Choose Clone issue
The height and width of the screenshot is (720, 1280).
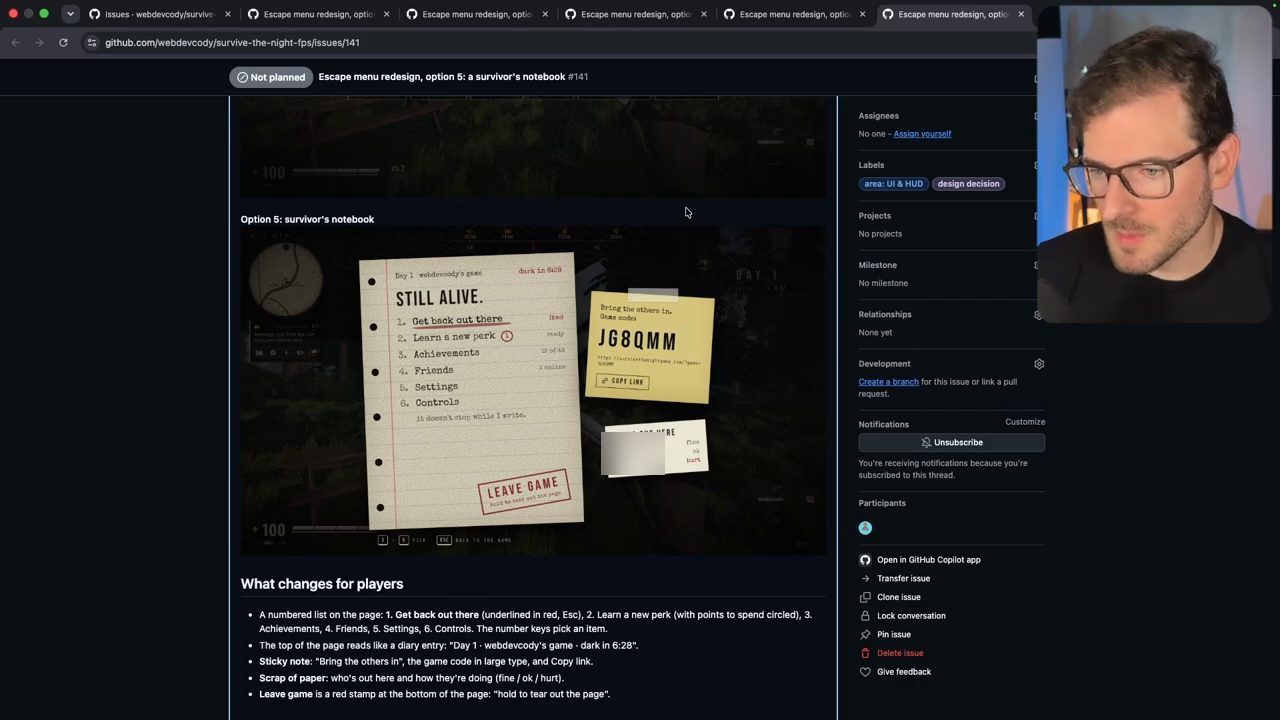click(898, 597)
